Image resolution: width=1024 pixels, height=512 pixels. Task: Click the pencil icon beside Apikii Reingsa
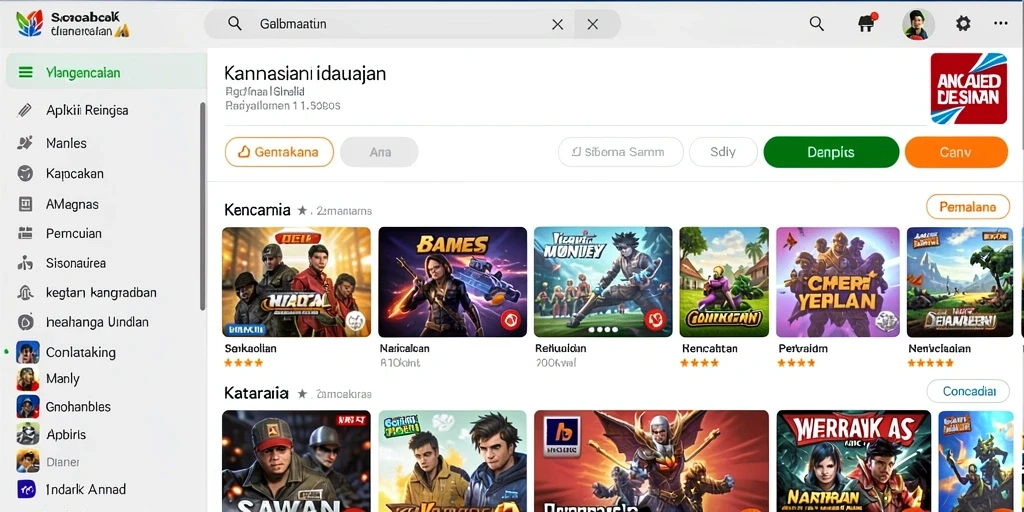tap(24, 110)
